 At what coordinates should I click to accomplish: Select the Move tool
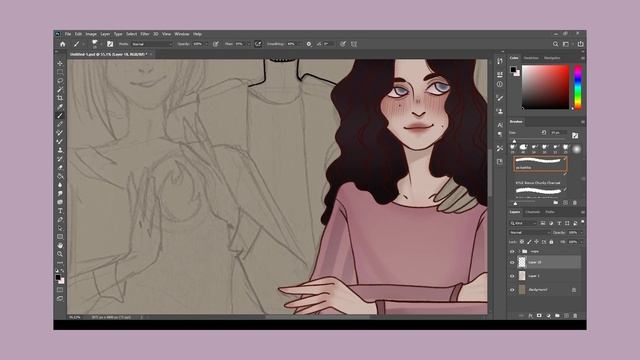60,63
